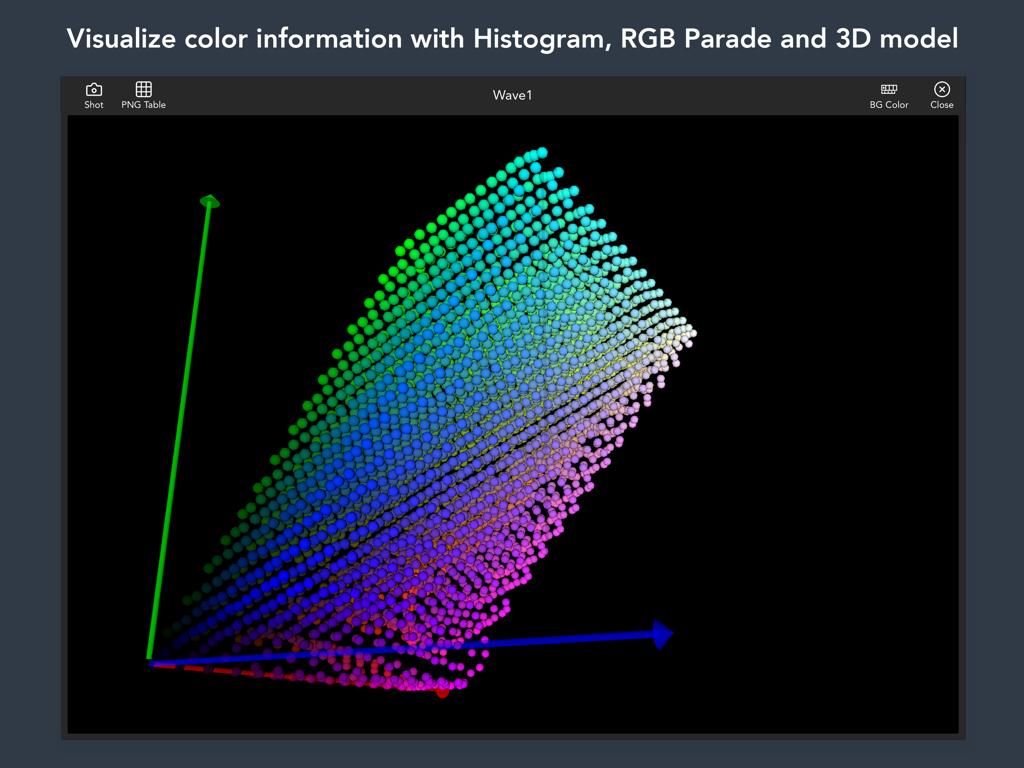Click the film-strip icon above BG Color

pyautogui.click(x=889, y=88)
